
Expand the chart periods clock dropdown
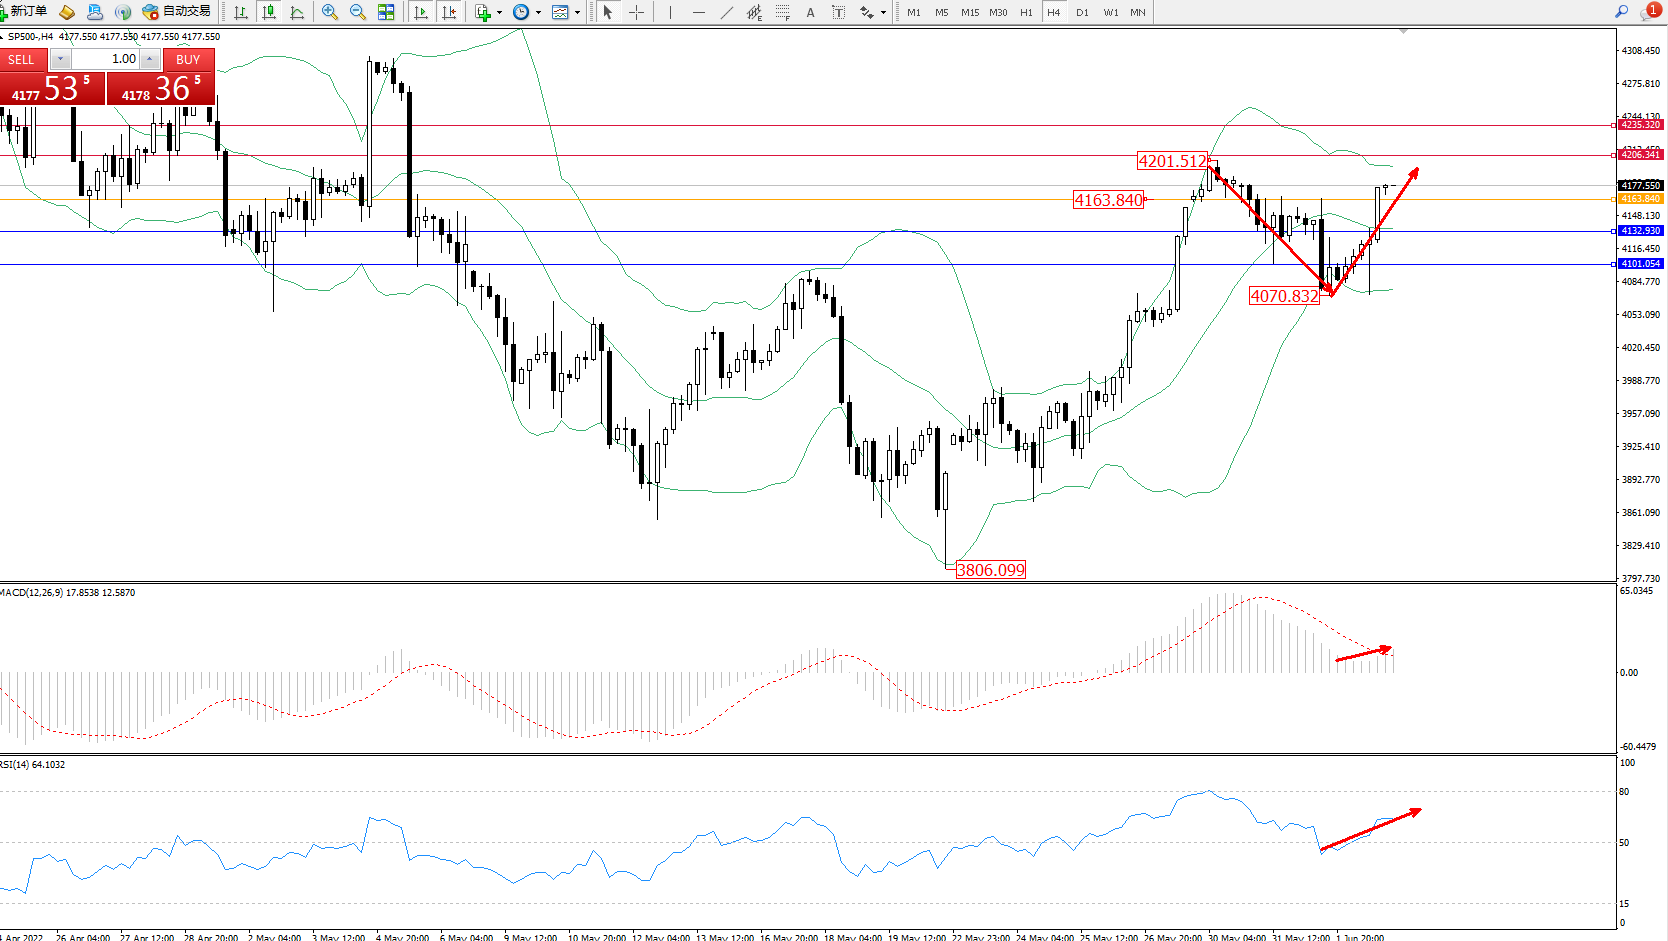point(539,13)
